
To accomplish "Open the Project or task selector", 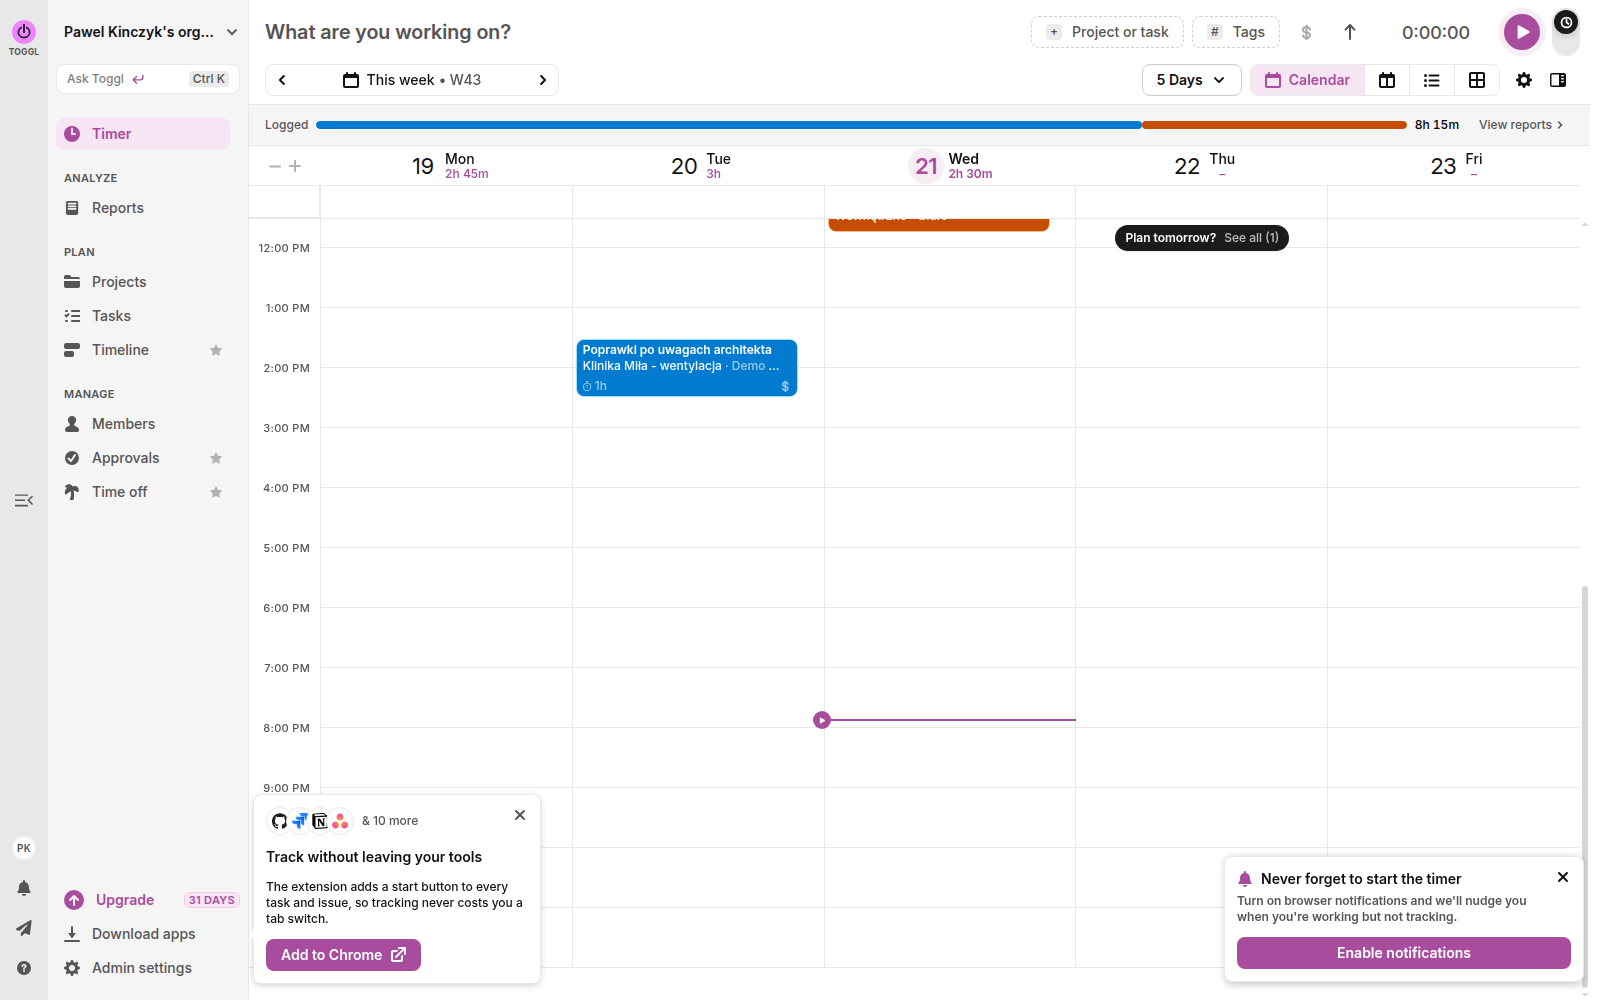I will [1107, 32].
